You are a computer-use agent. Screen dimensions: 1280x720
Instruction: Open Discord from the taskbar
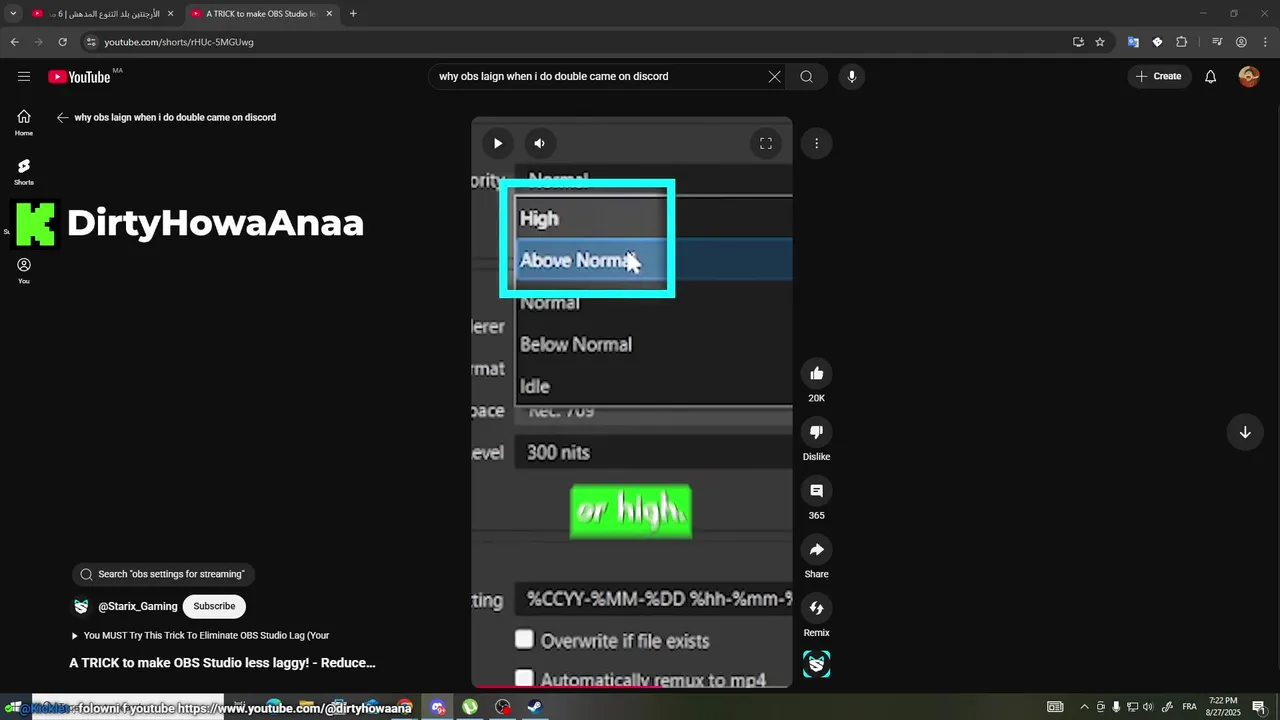438,707
